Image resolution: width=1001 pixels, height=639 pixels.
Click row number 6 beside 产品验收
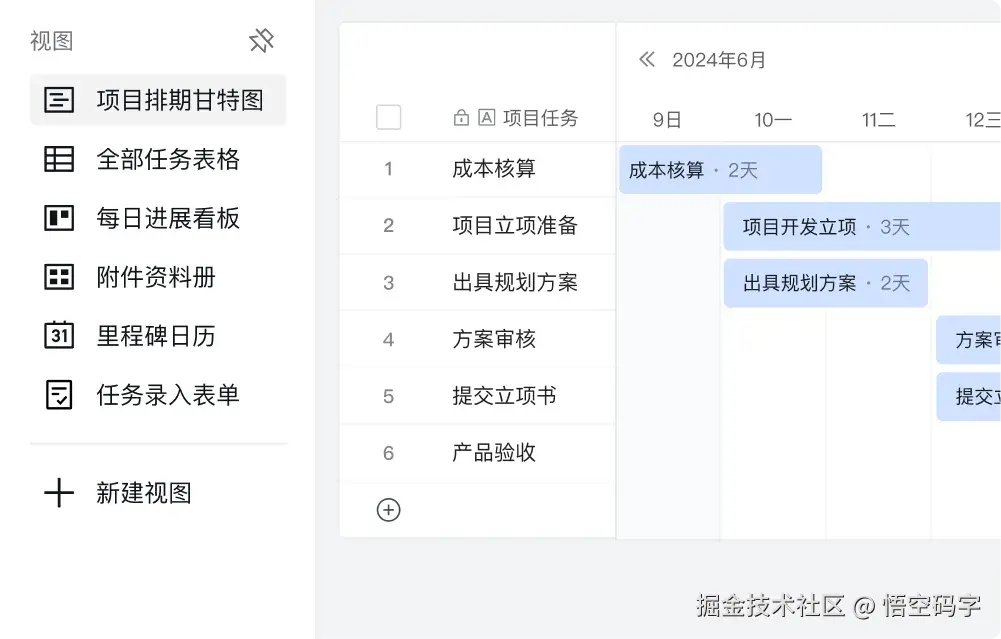[389, 453]
